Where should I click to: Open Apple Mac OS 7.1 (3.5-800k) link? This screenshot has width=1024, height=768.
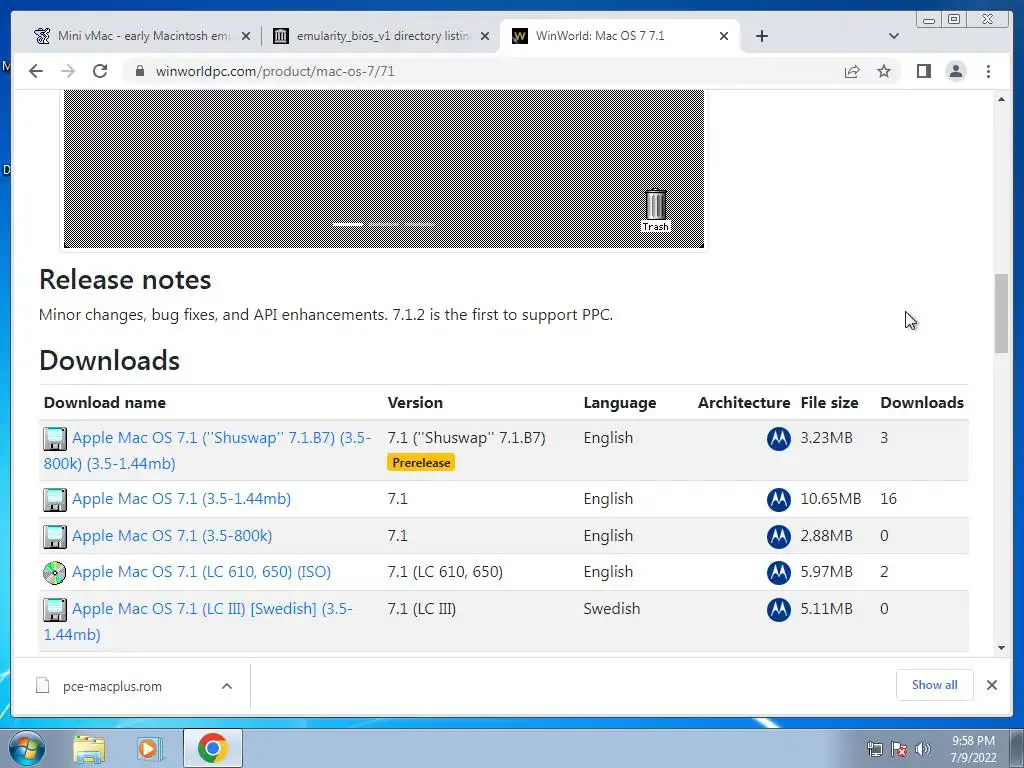(x=172, y=536)
